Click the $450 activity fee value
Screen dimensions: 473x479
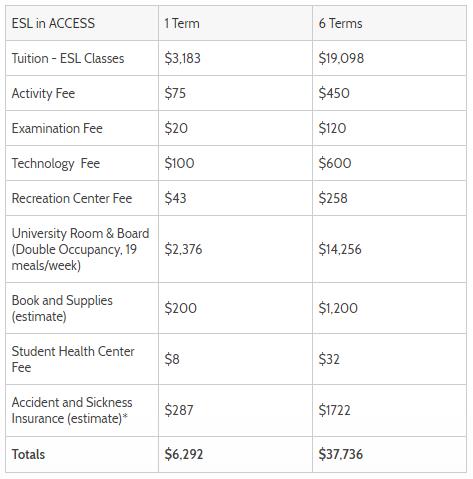point(334,93)
